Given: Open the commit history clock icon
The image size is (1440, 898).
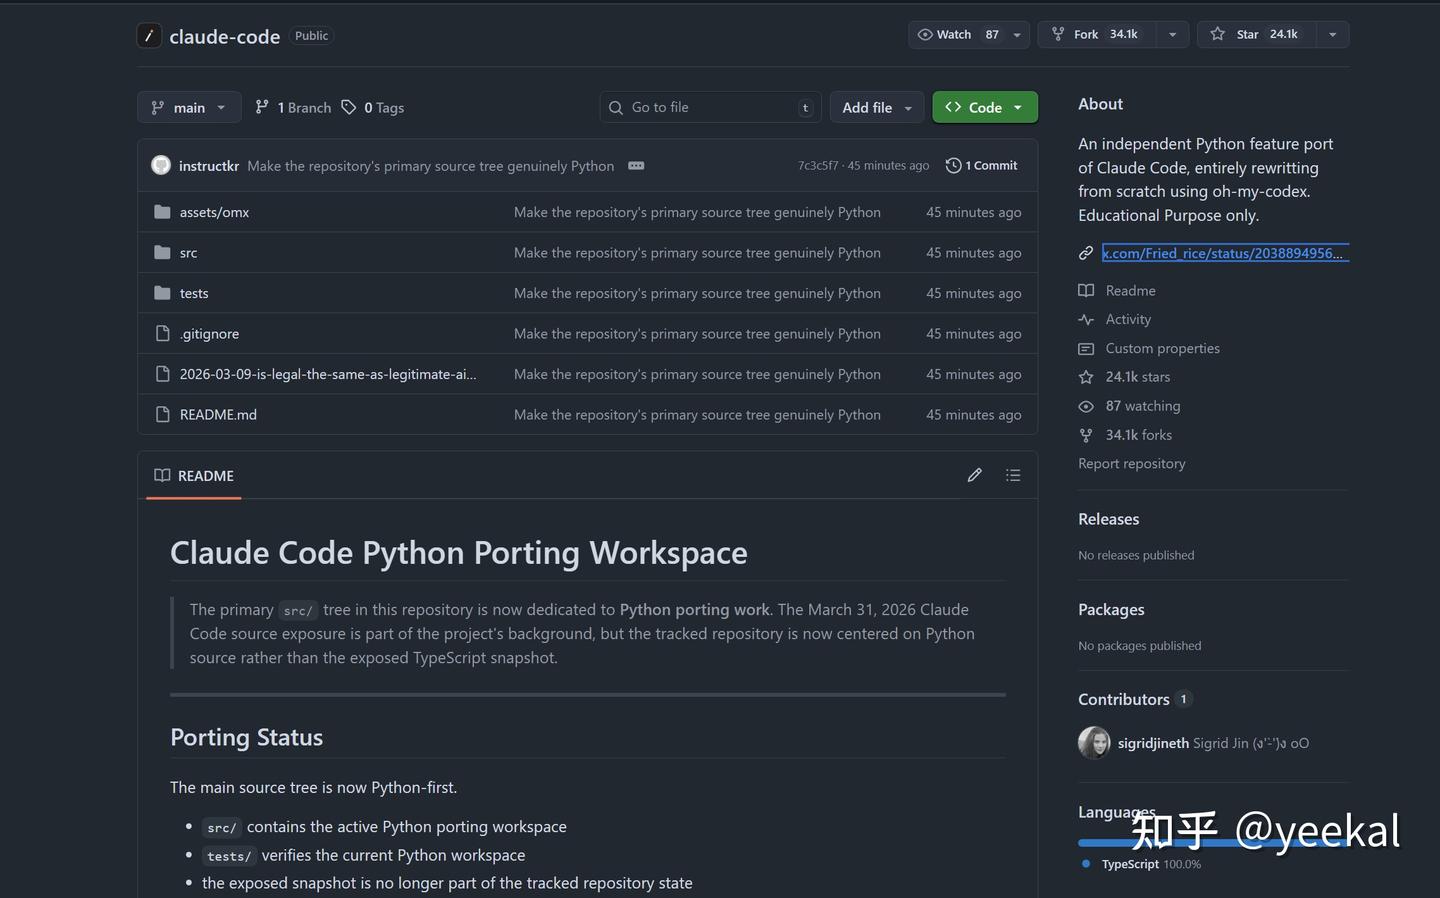Looking at the screenshot, I should click(x=953, y=165).
